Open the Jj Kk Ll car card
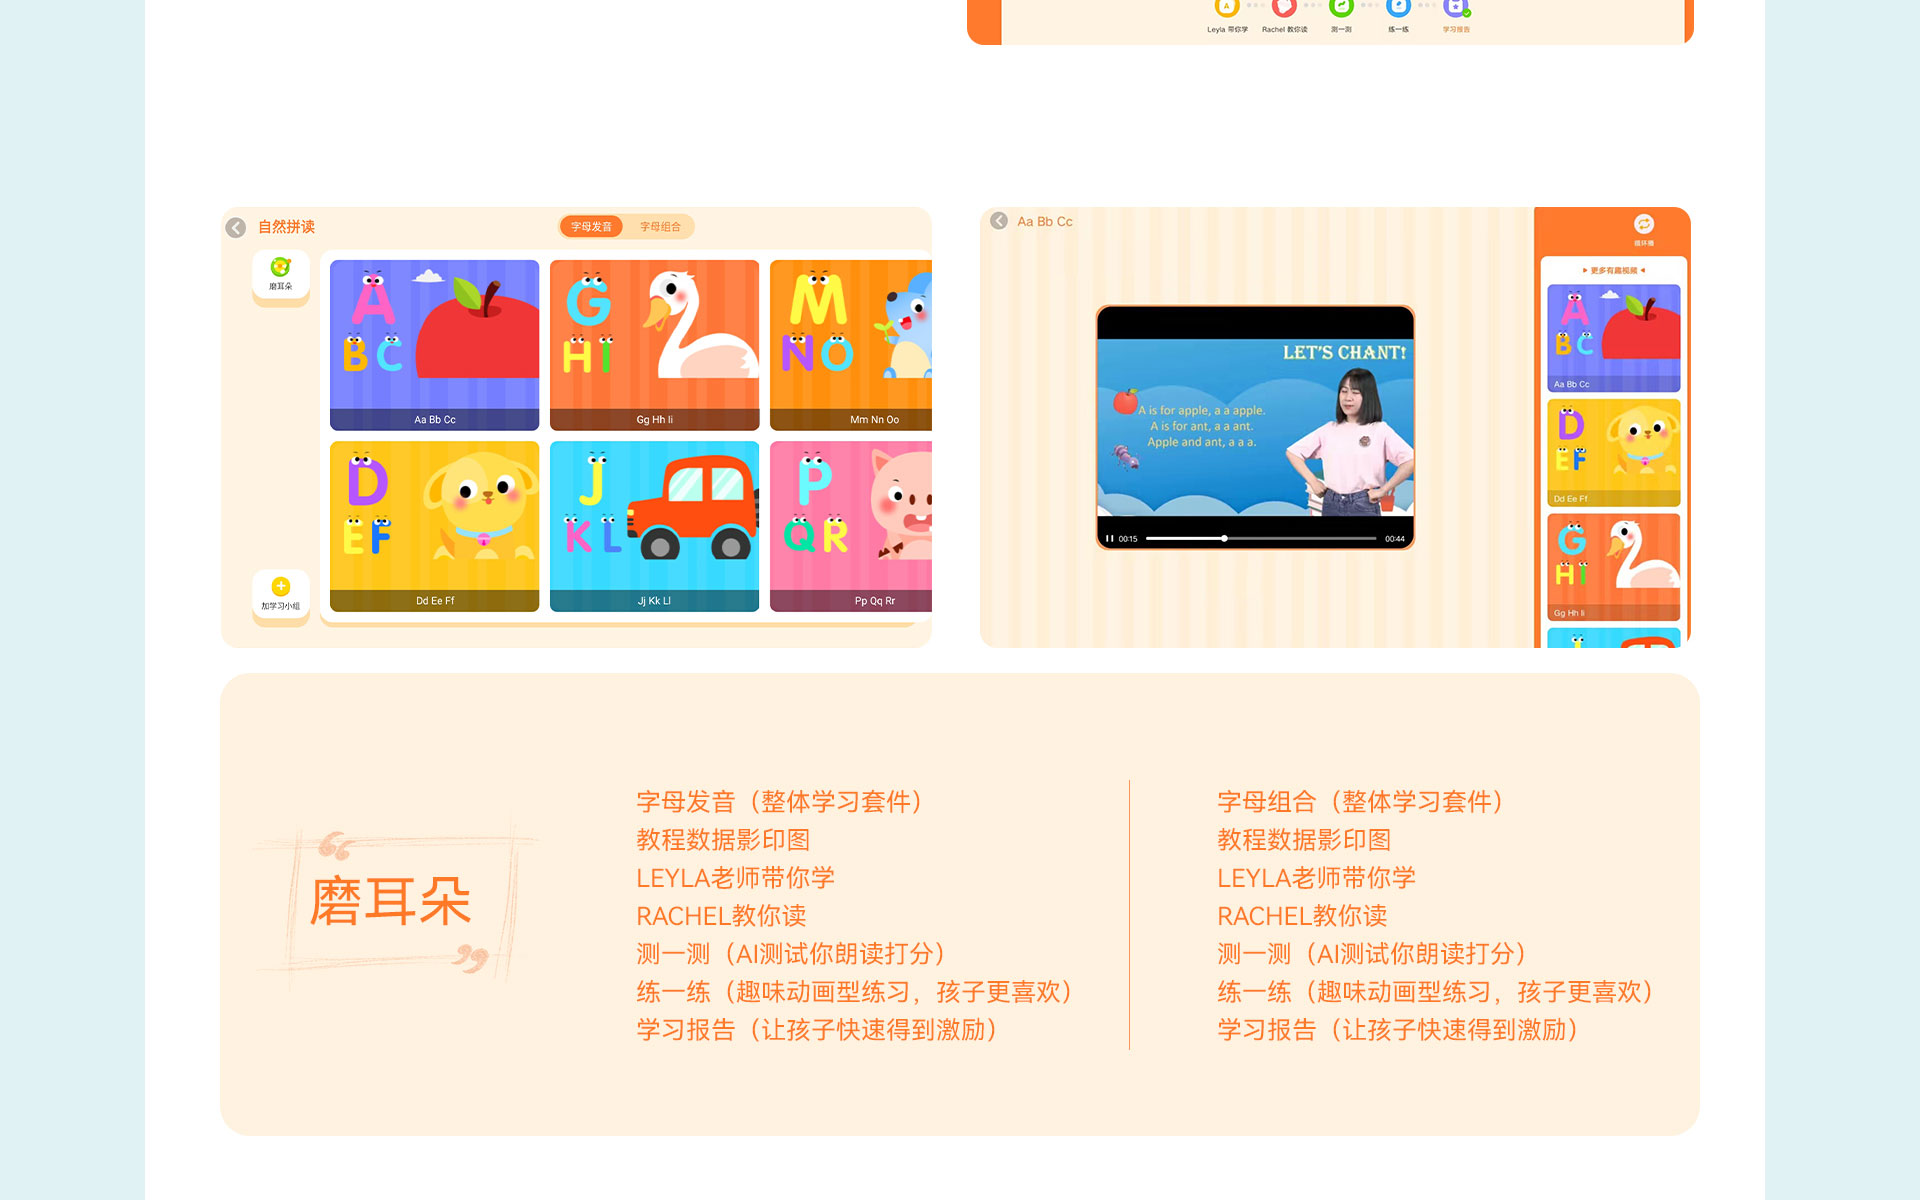 click(x=654, y=525)
